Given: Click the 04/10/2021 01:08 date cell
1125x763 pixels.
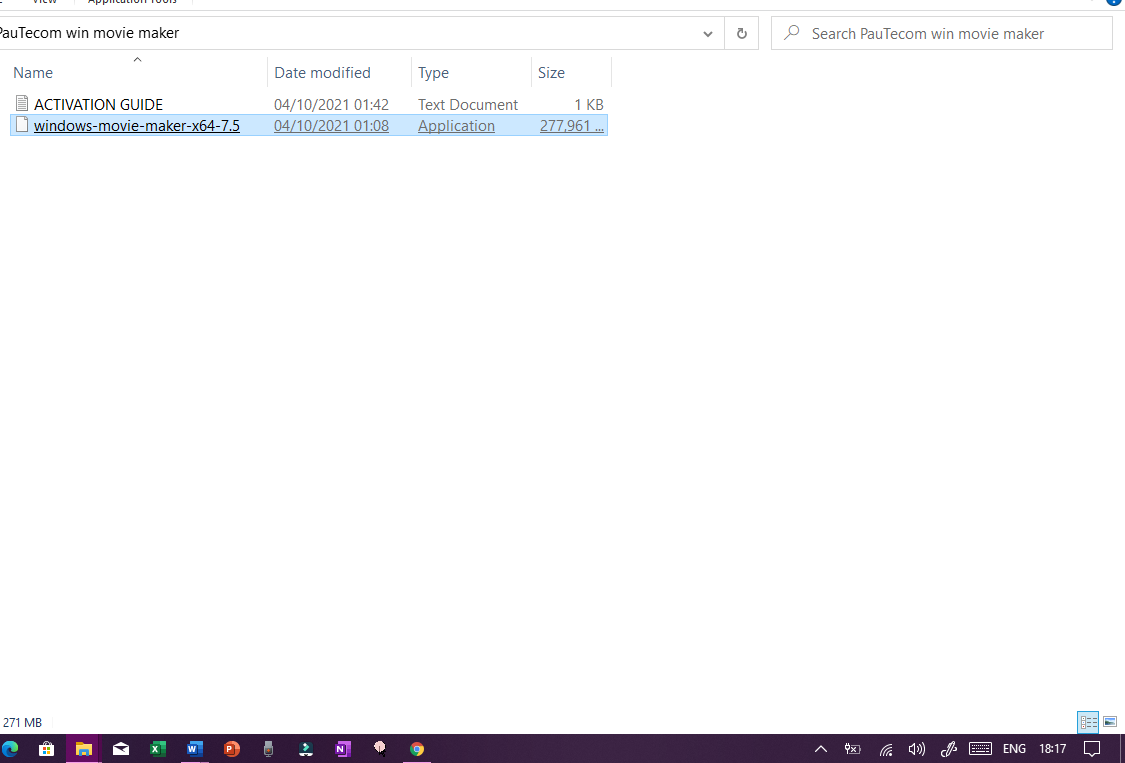Looking at the screenshot, I should pyautogui.click(x=331, y=126).
